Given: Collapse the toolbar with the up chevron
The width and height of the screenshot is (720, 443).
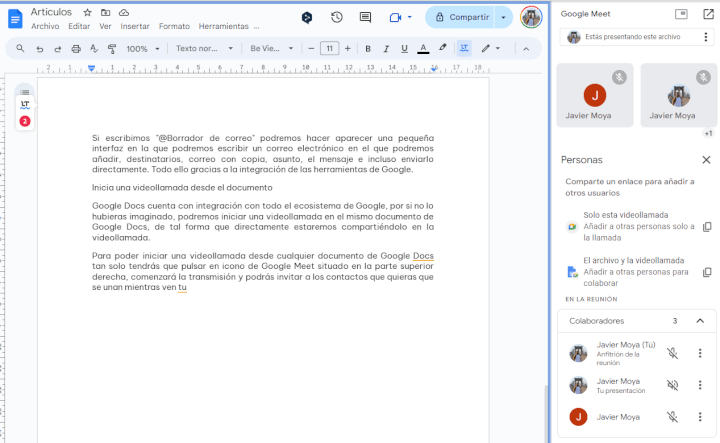Looking at the screenshot, I should [526, 49].
